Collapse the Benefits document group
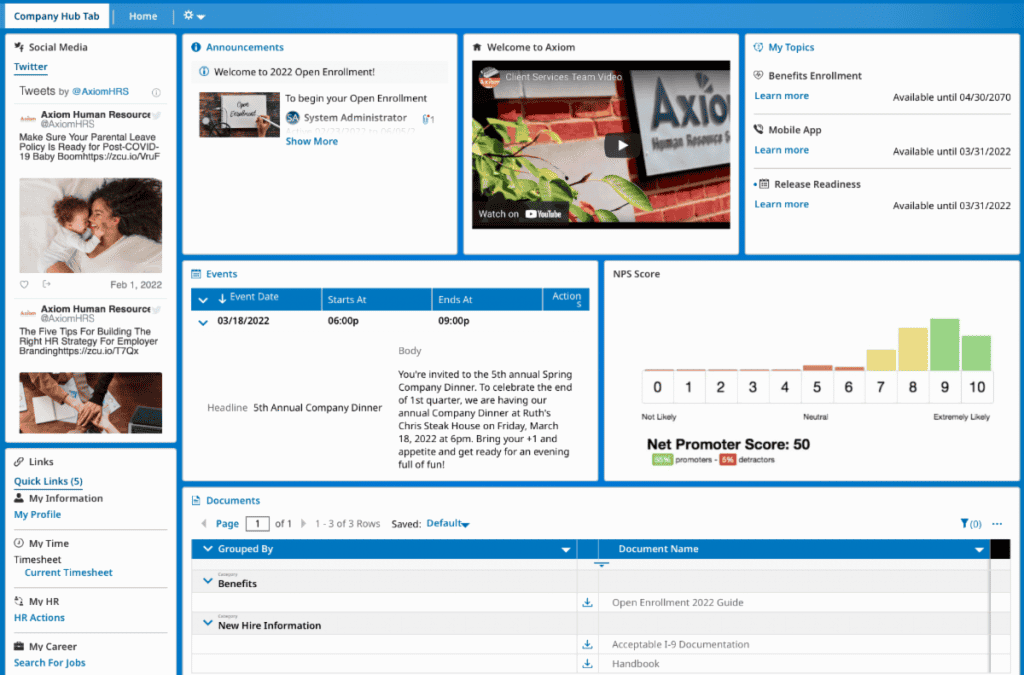 (207, 578)
